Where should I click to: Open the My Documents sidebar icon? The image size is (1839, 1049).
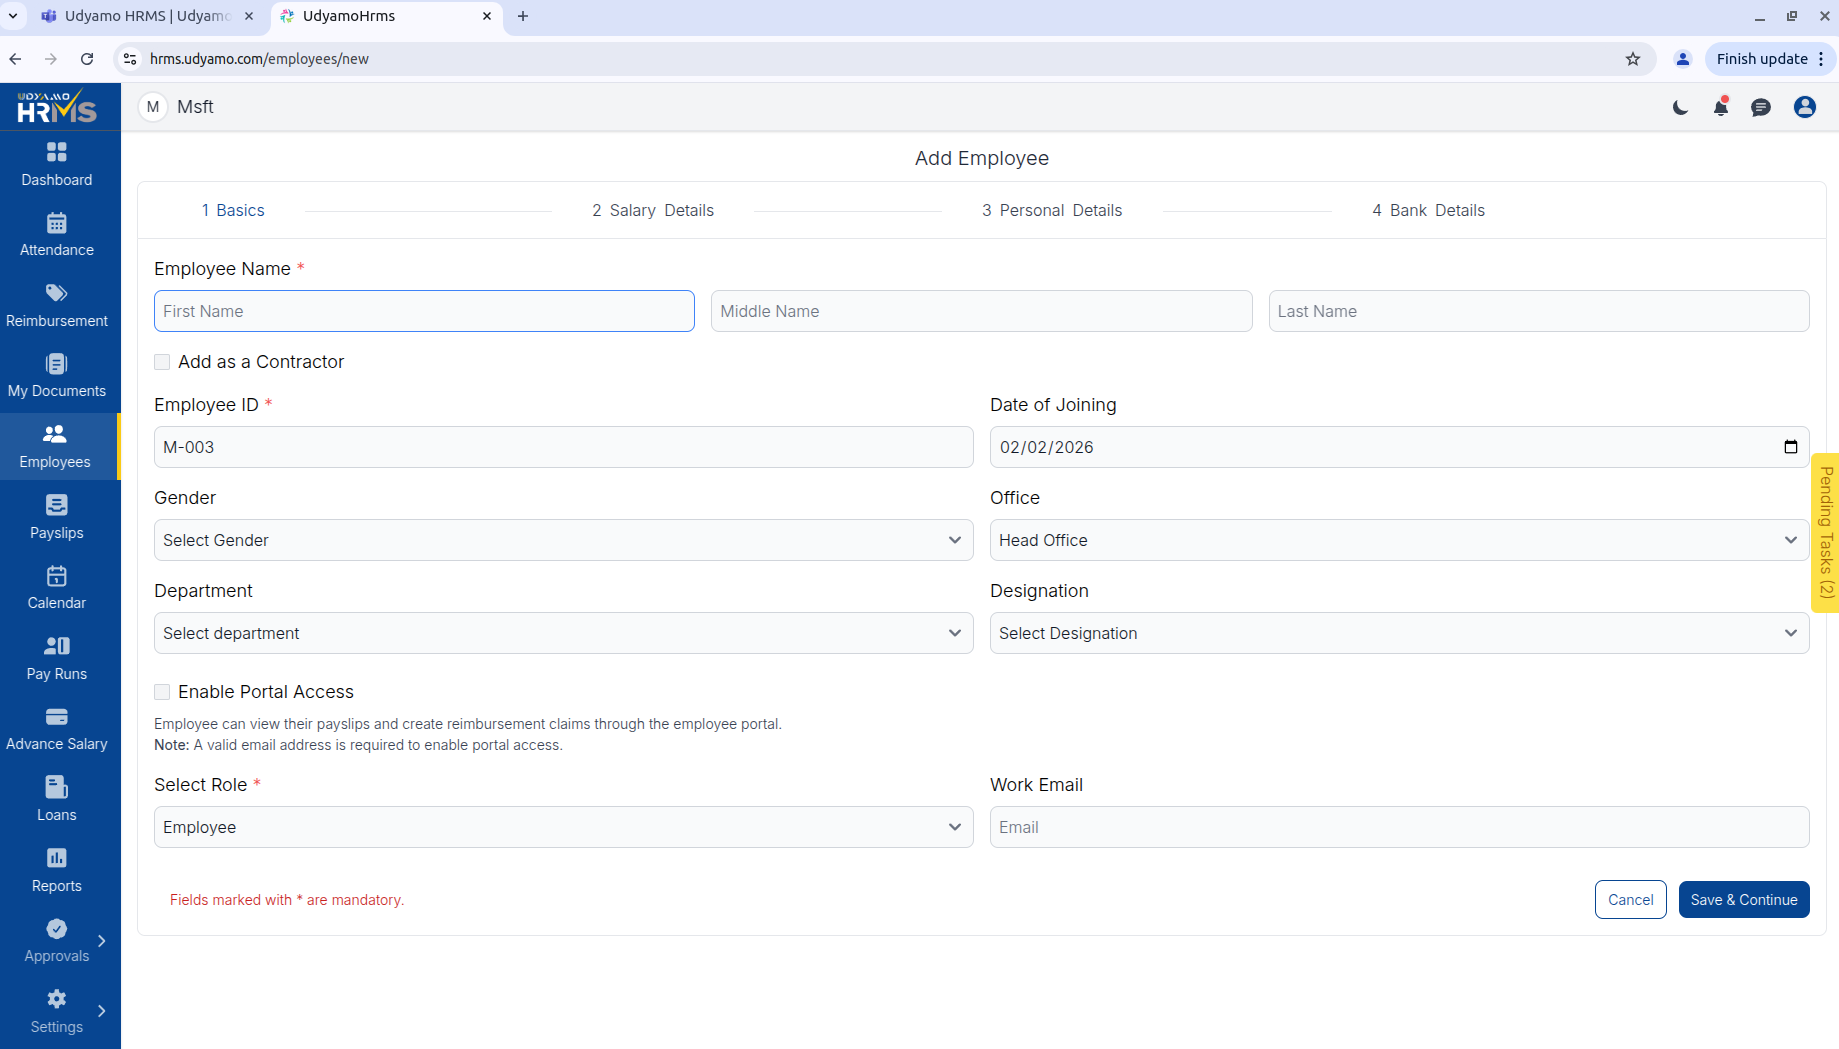pos(57,364)
